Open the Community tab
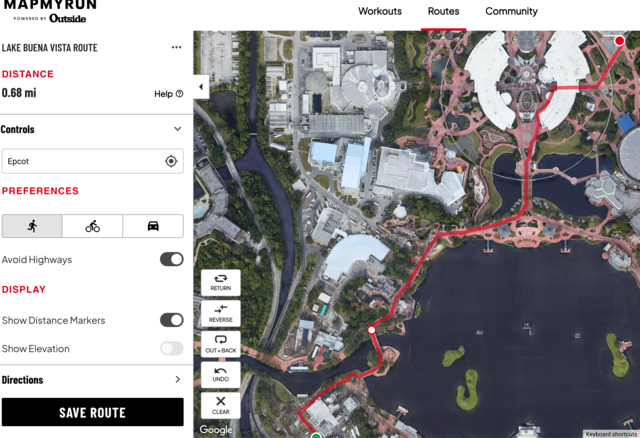Image resolution: width=640 pixels, height=438 pixels. pyautogui.click(x=511, y=11)
